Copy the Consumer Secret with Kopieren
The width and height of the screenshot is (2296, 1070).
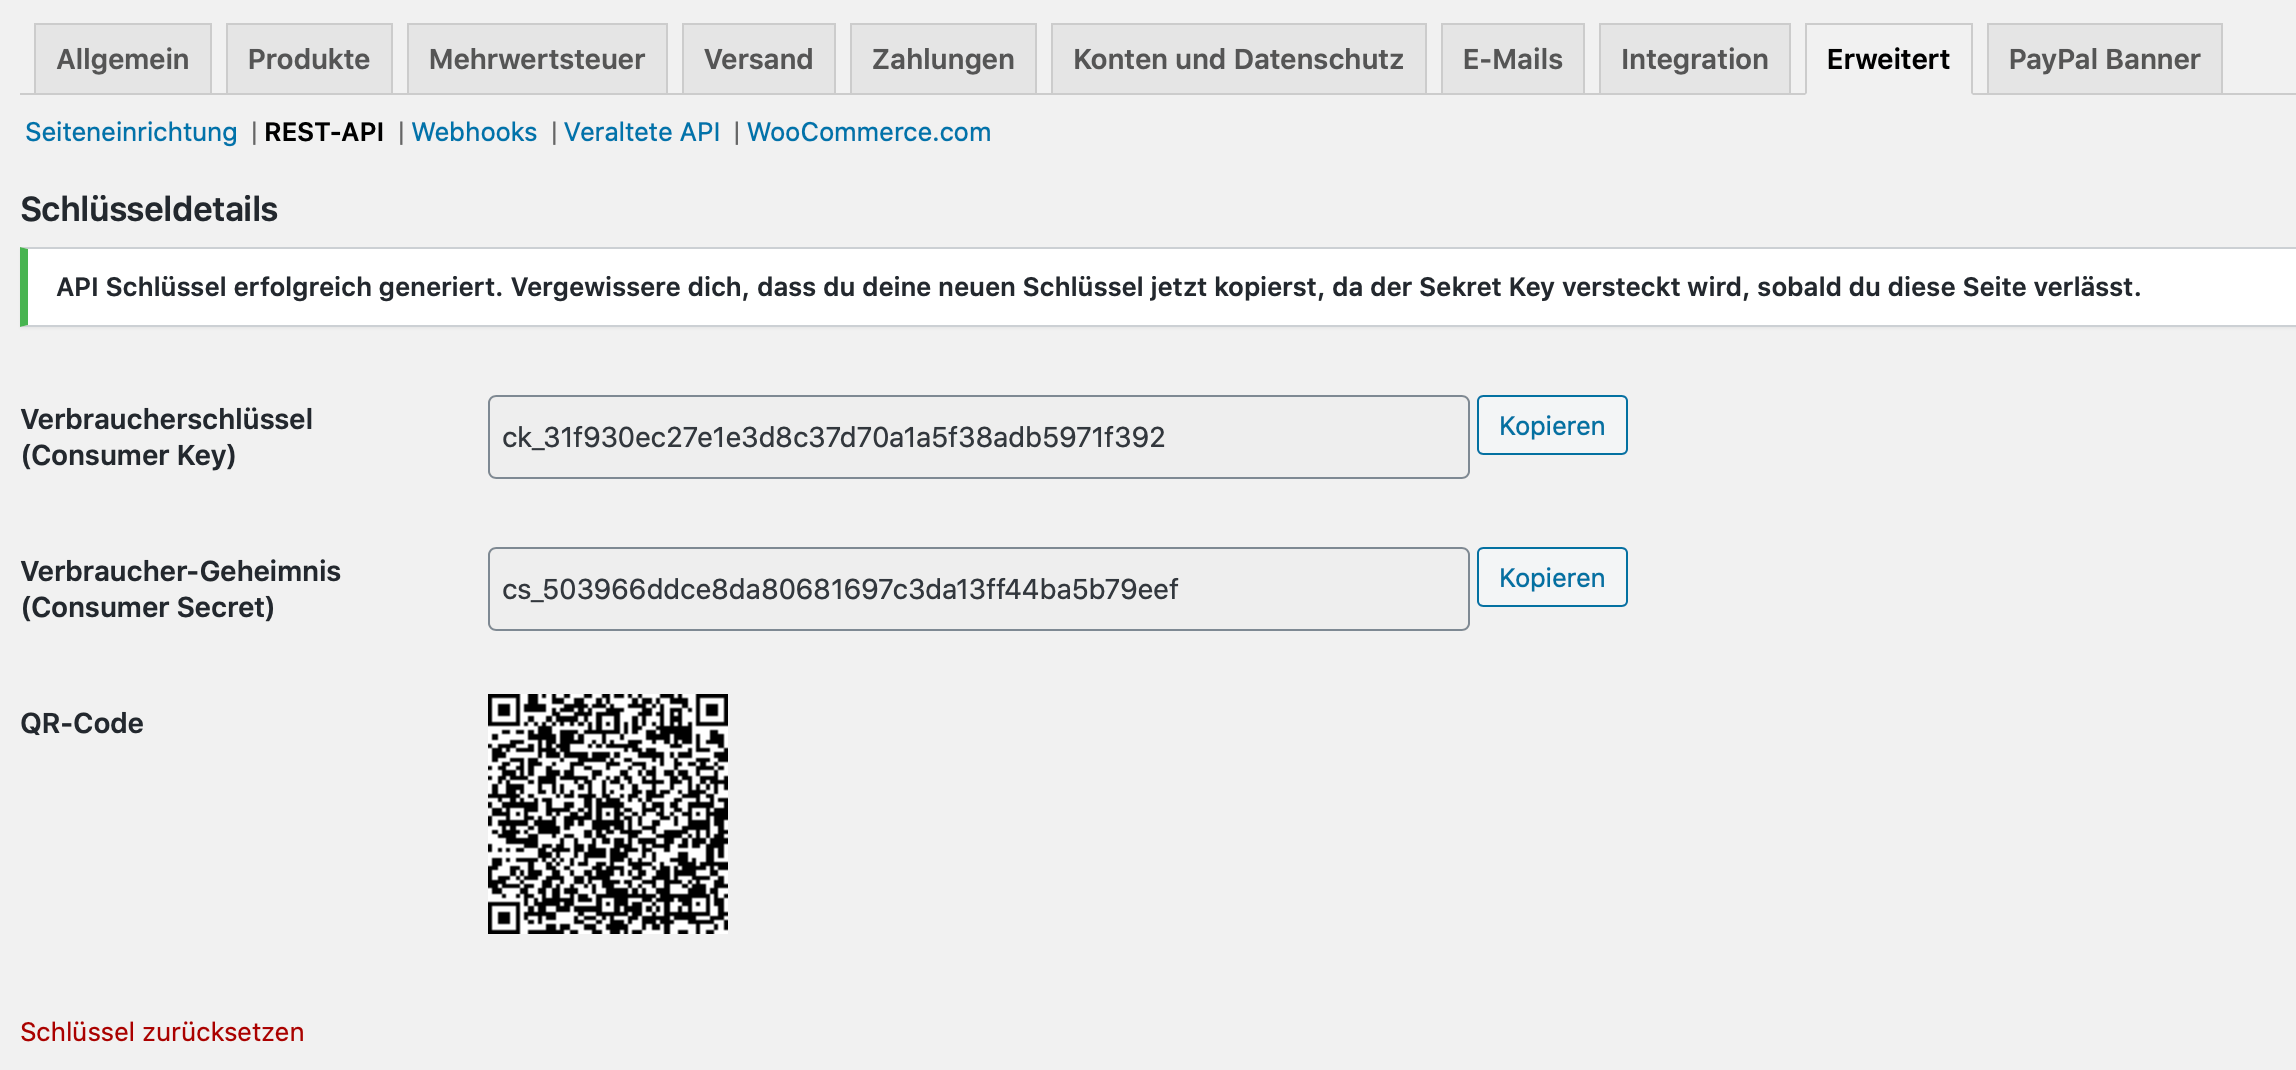[x=1552, y=577]
